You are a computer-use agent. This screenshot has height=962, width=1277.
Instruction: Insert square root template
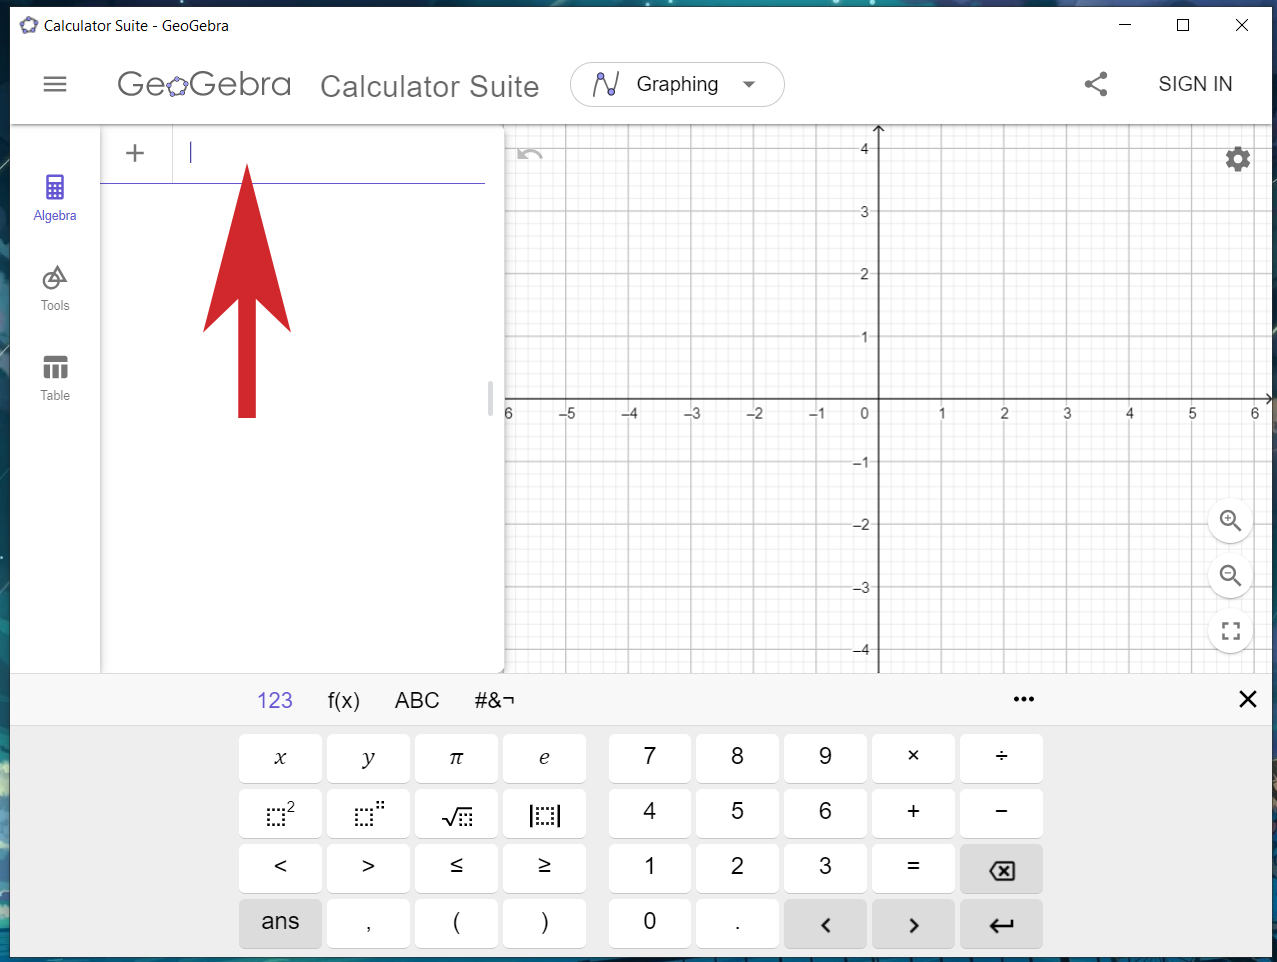click(456, 813)
